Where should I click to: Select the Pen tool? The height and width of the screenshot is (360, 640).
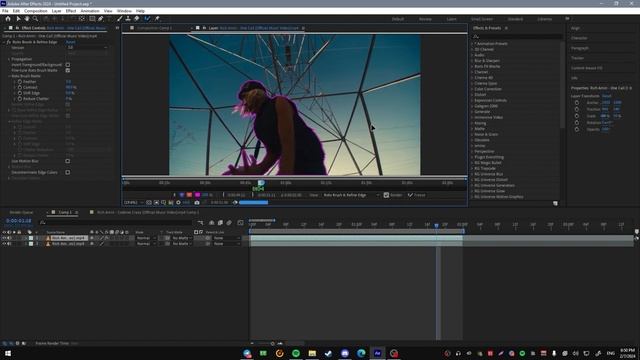pyautogui.click(x=100, y=19)
